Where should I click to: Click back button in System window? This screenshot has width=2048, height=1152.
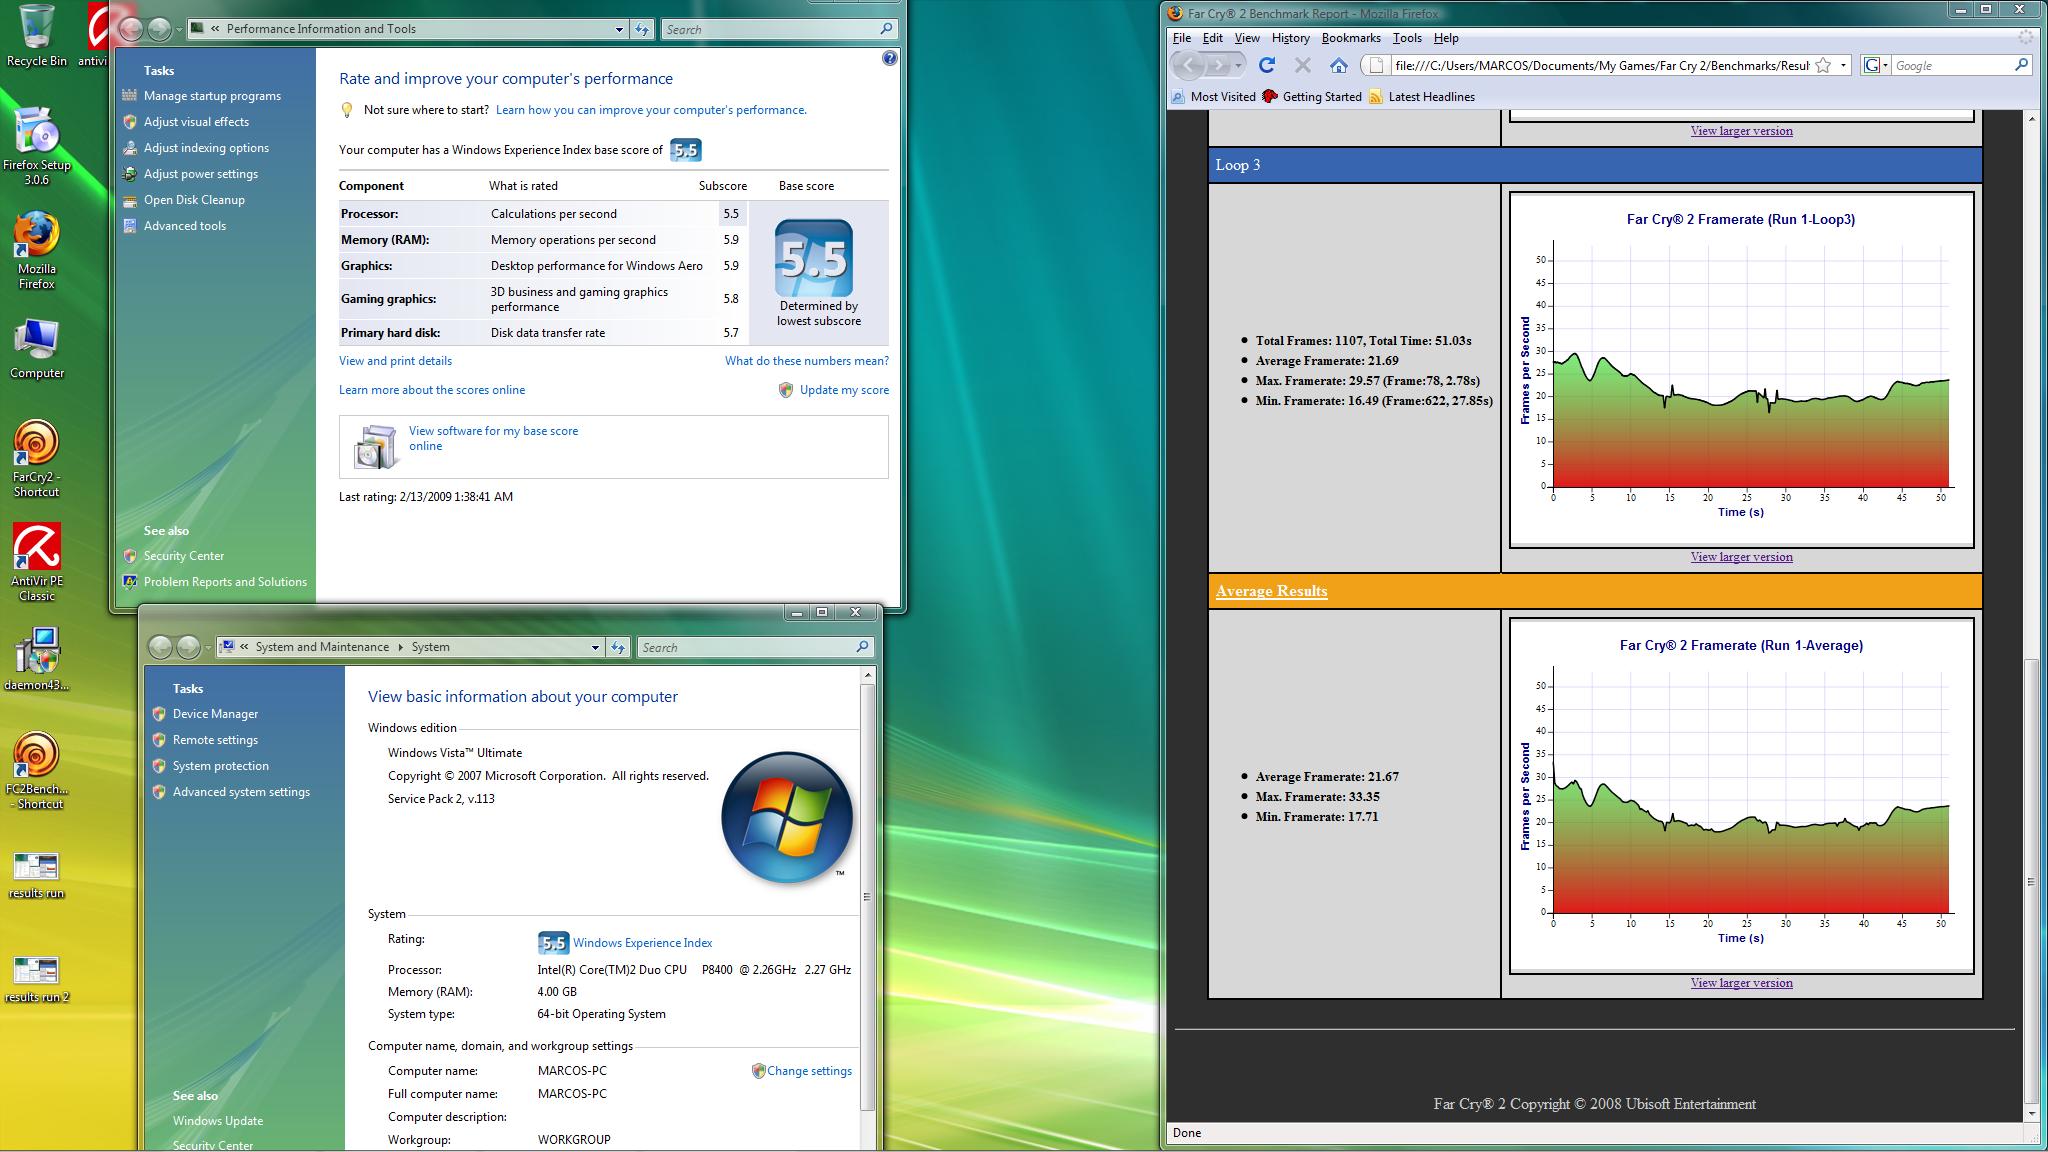coord(160,647)
